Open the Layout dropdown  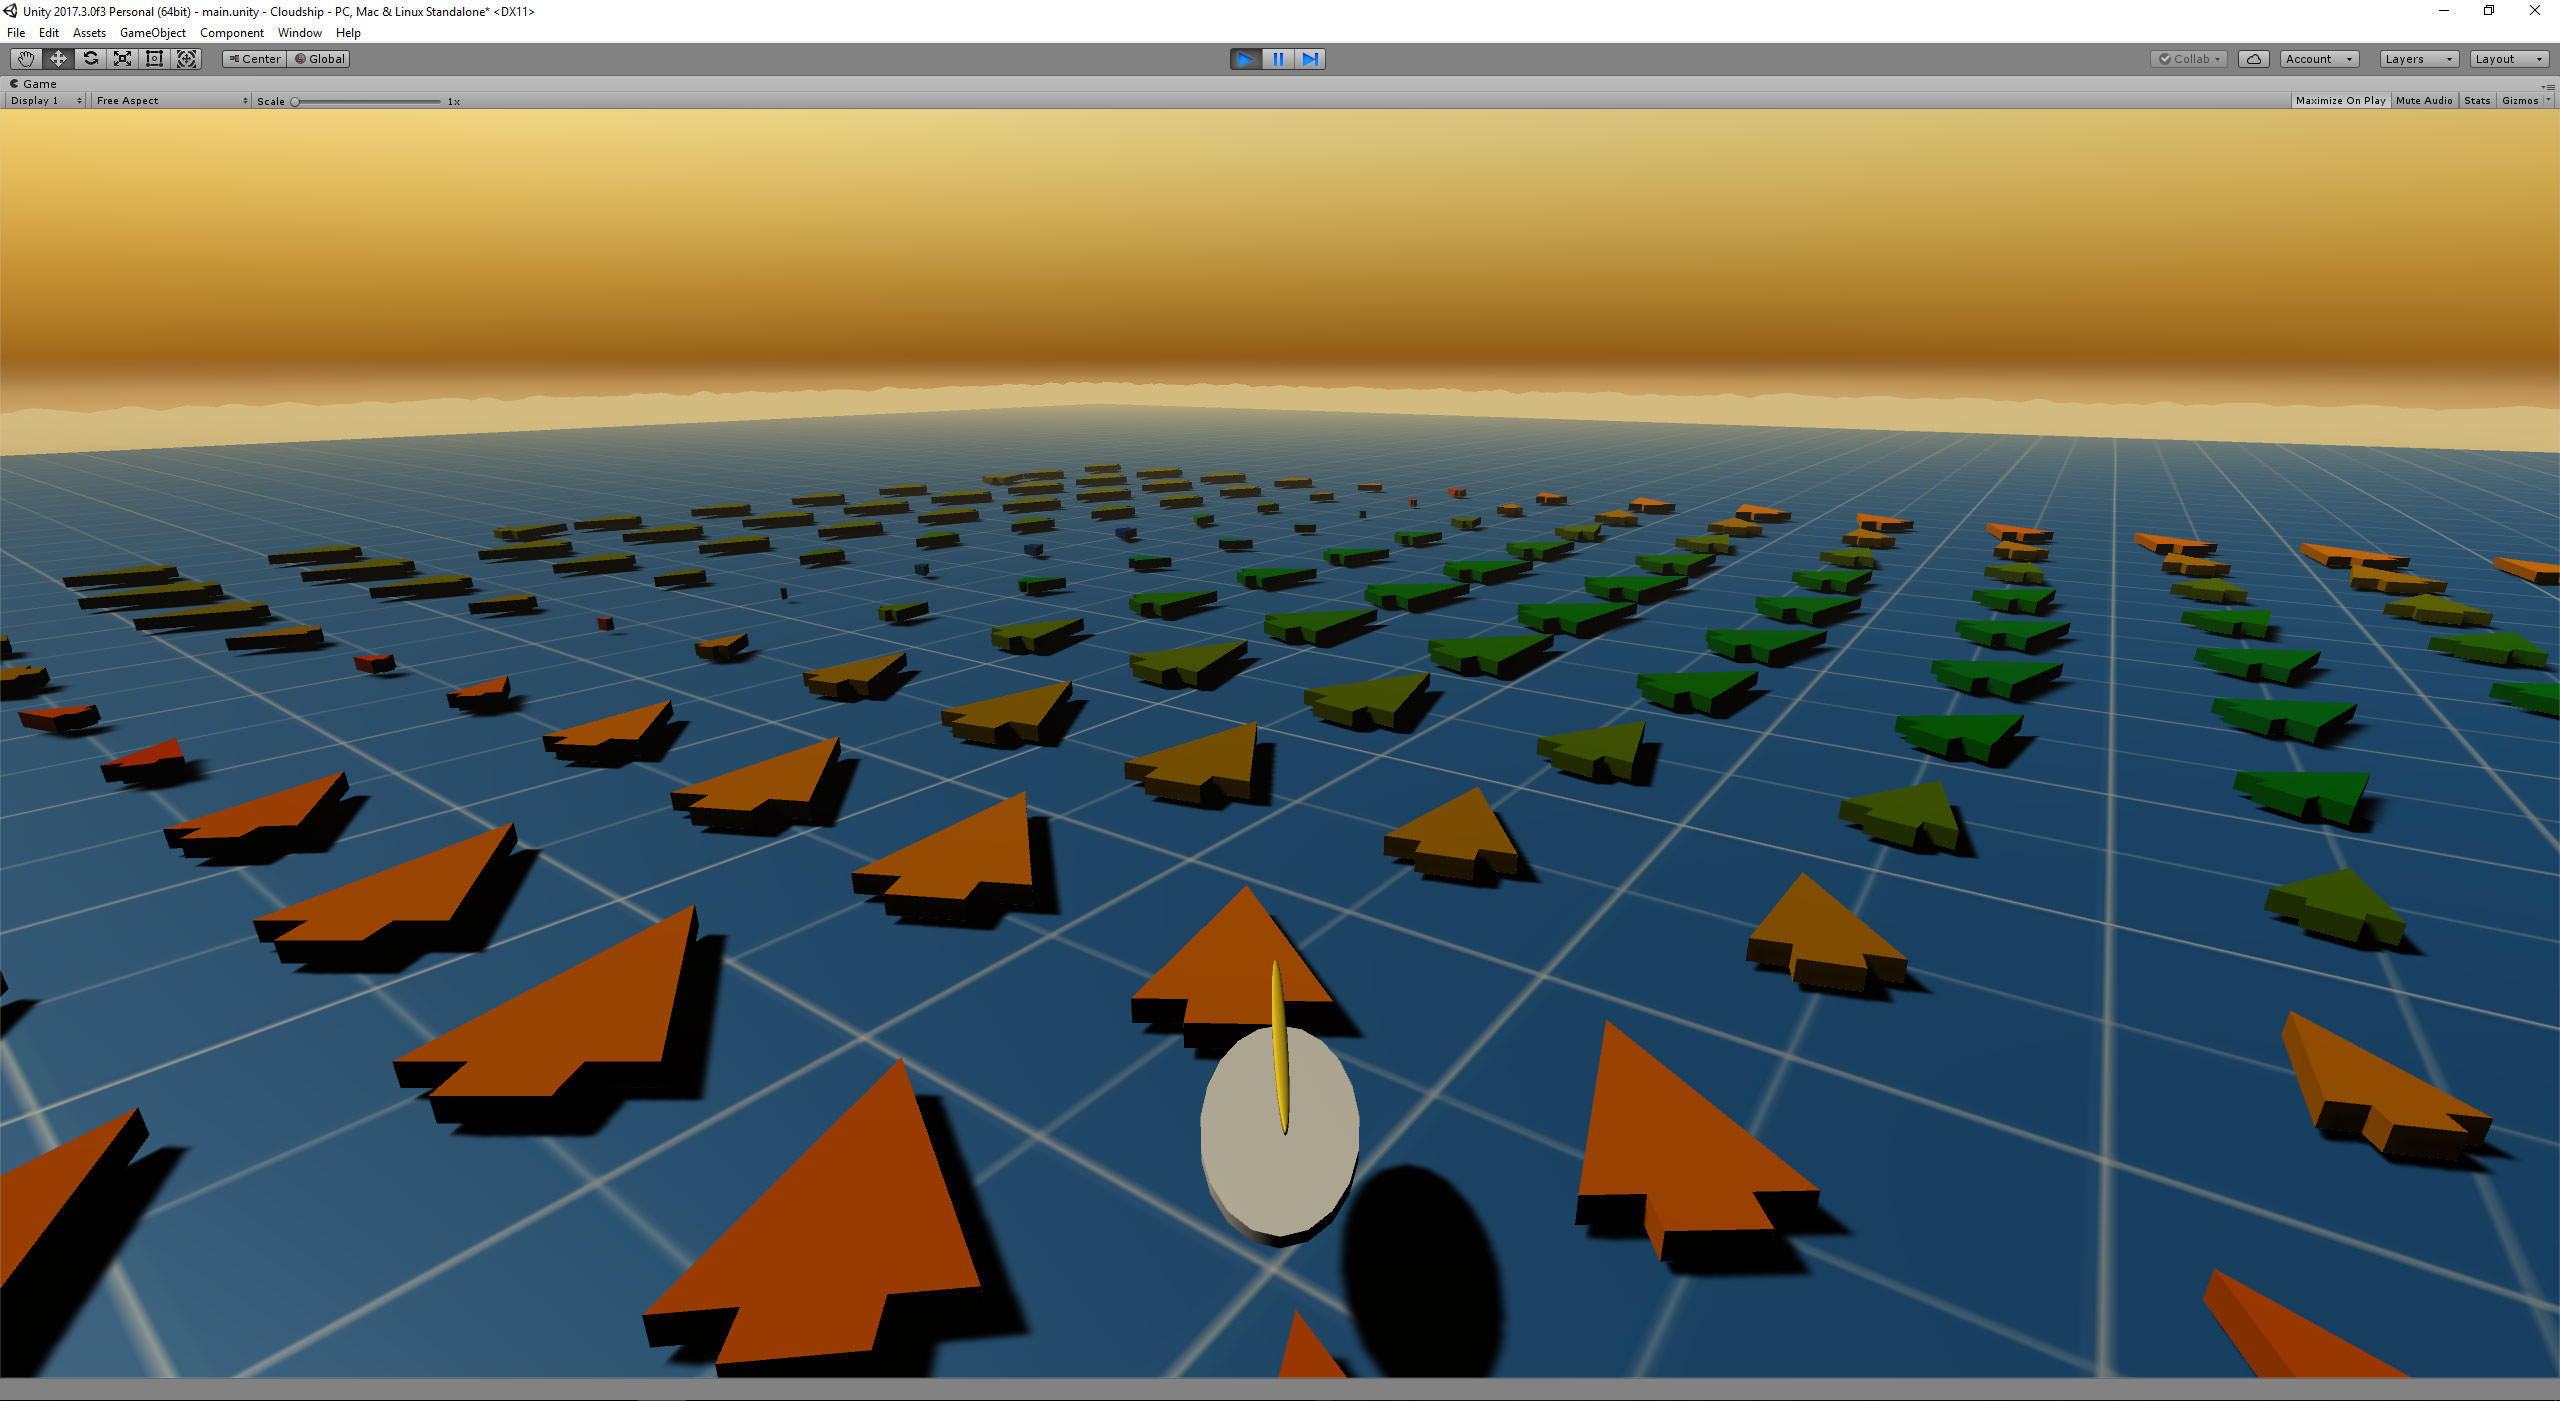click(2508, 59)
